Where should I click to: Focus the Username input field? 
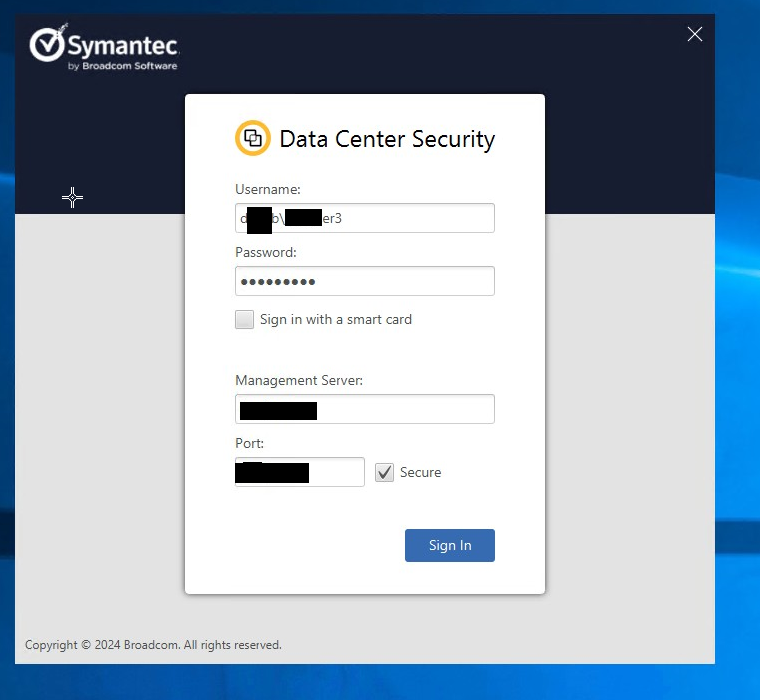[x=364, y=218]
